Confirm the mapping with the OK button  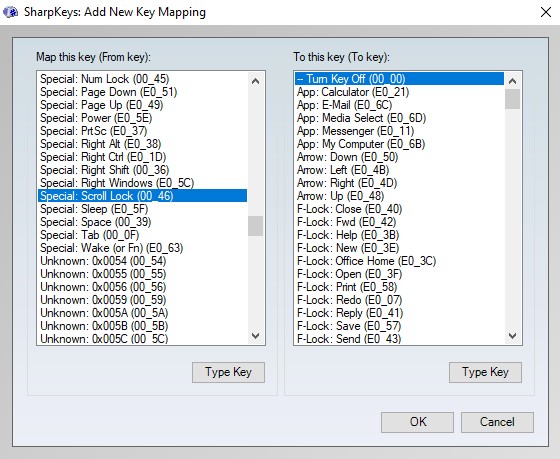pos(418,422)
